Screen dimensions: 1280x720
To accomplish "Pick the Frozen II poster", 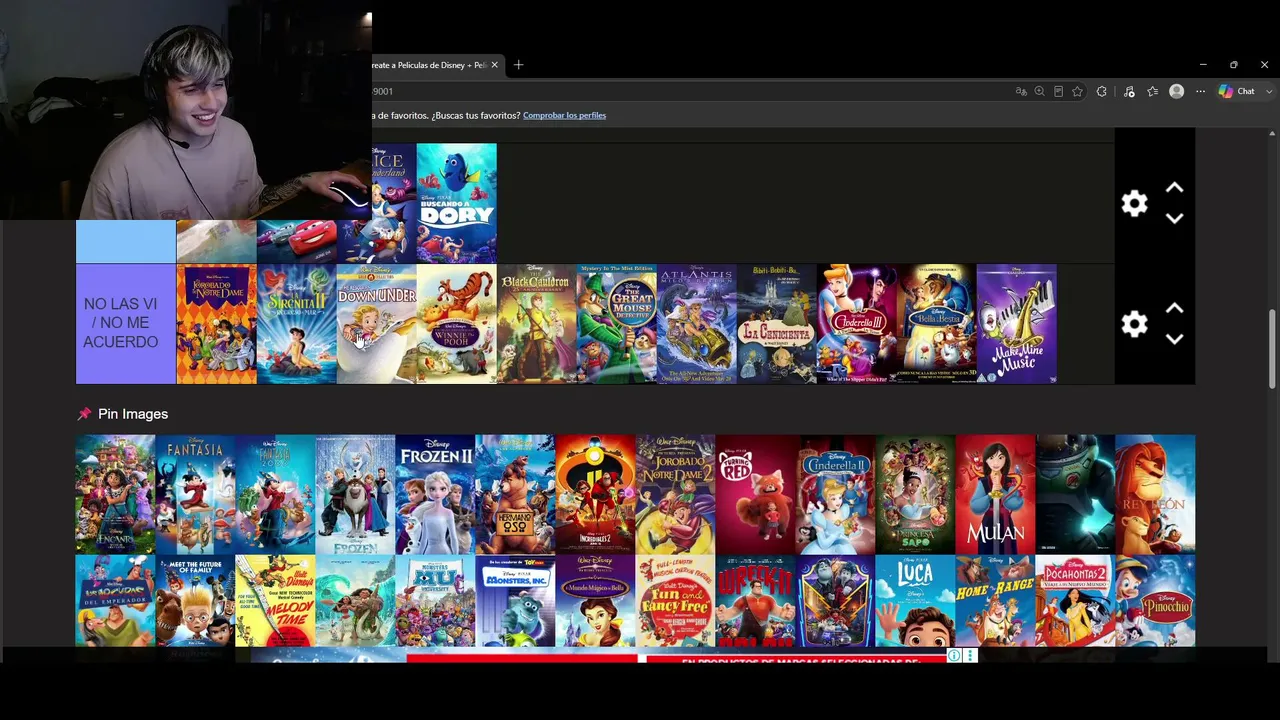I will [x=435, y=494].
